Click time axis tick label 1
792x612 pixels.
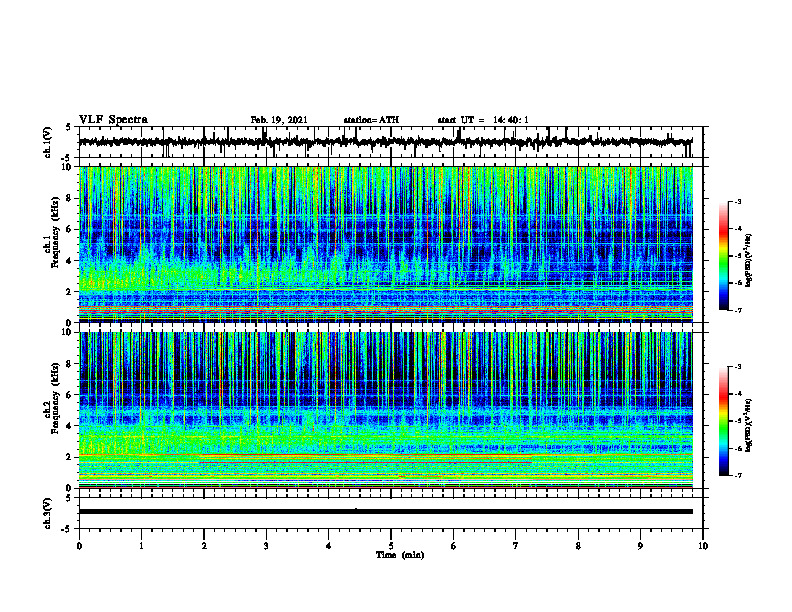[x=141, y=546]
